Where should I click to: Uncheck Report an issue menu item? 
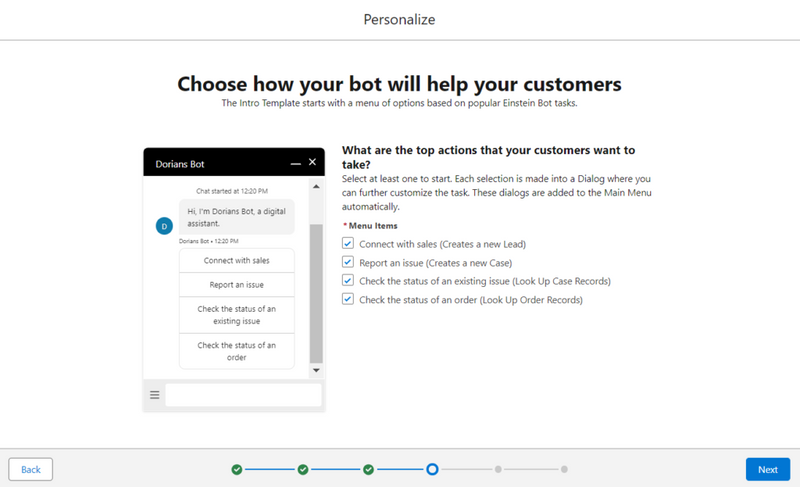click(x=347, y=262)
